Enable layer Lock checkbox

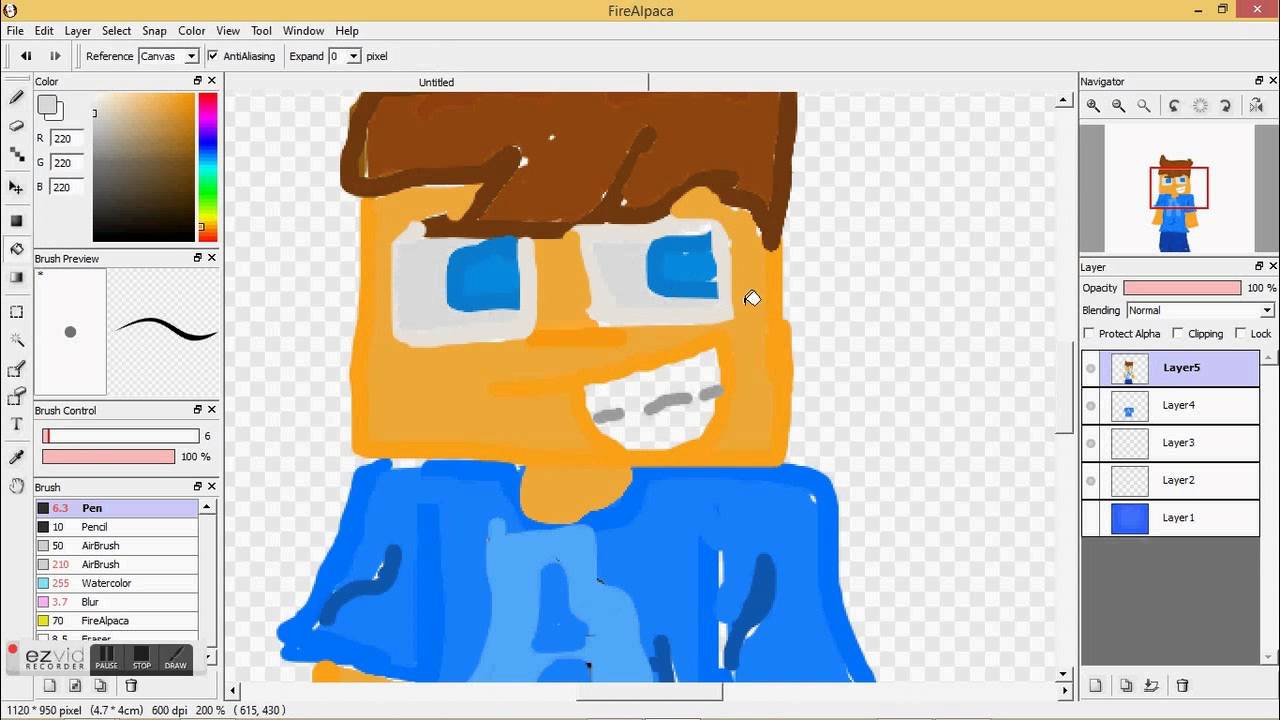pyautogui.click(x=1241, y=333)
